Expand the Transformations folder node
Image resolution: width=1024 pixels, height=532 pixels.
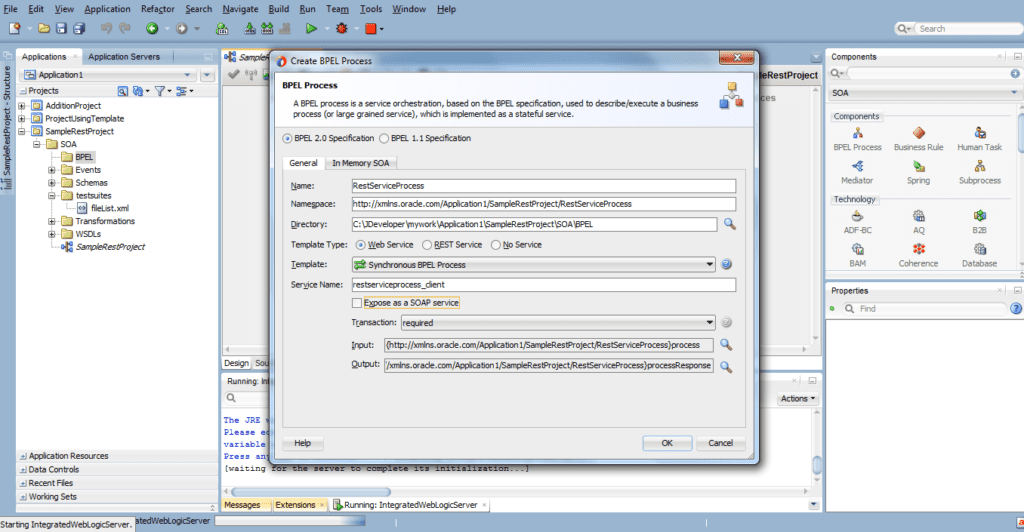tap(52, 221)
